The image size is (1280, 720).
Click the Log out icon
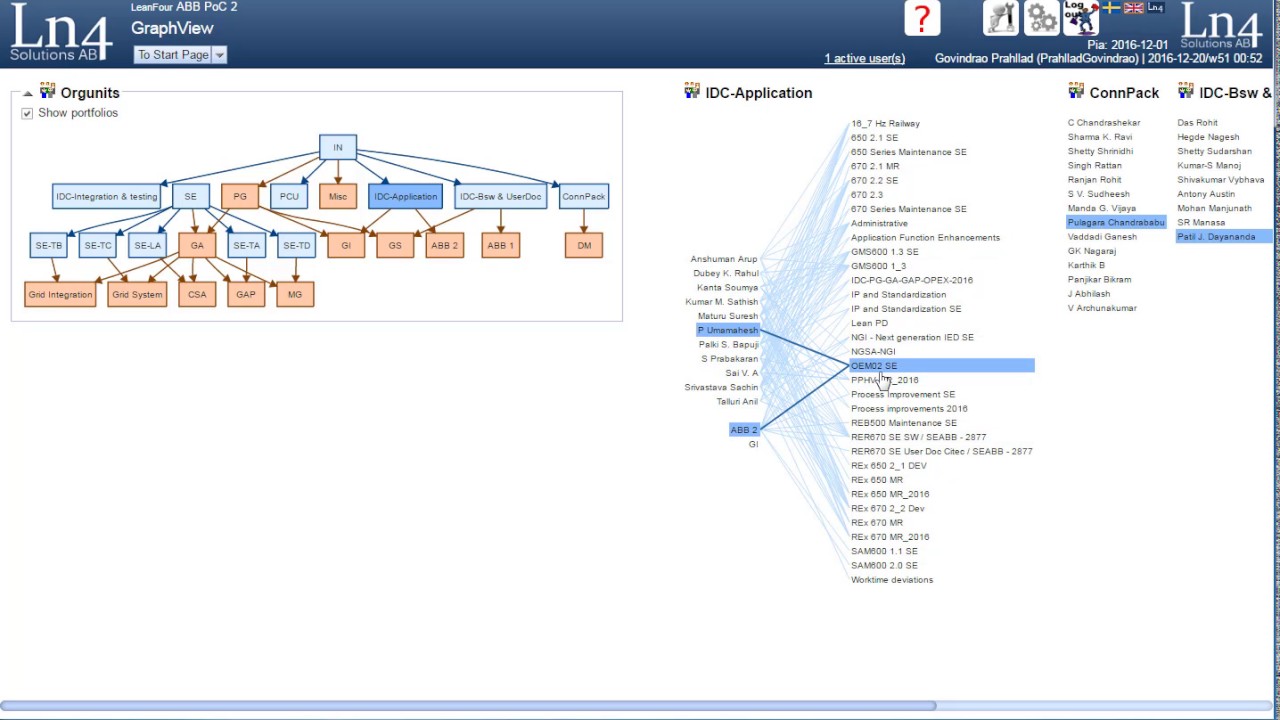coord(1080,18)
